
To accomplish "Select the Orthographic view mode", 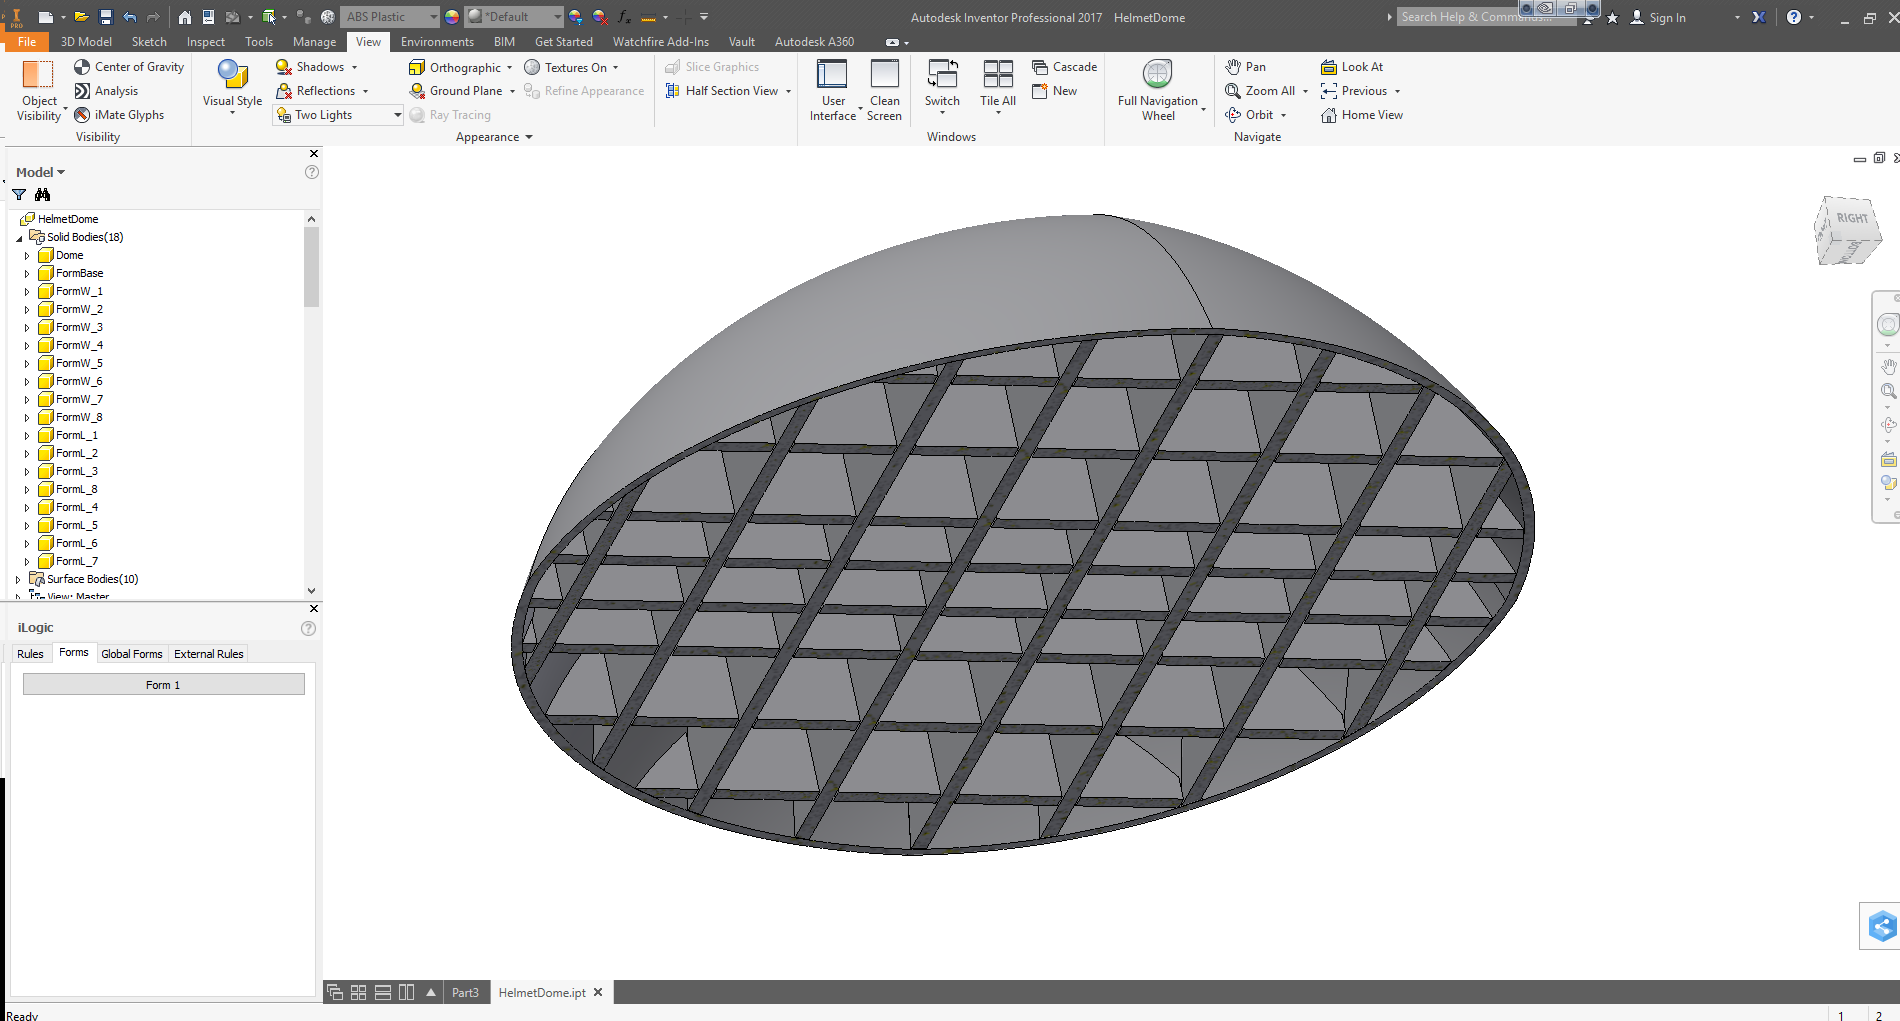I will coord(455,68).
